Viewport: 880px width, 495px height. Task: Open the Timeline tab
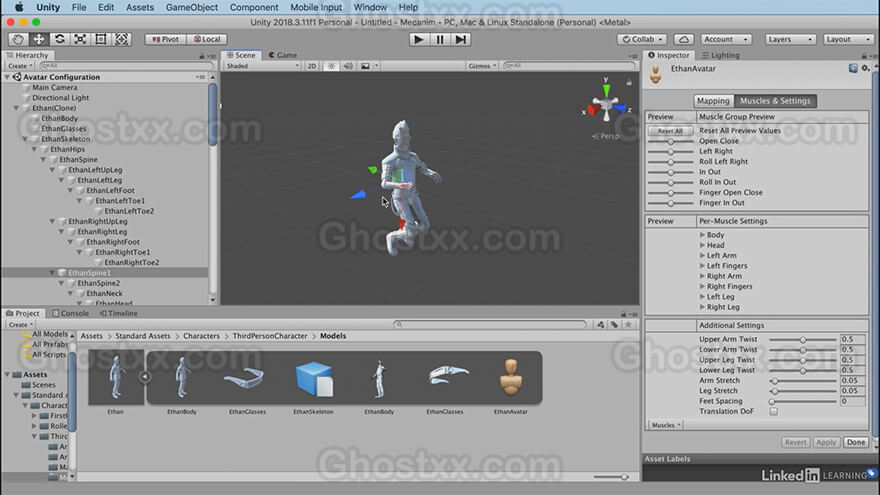118,313
